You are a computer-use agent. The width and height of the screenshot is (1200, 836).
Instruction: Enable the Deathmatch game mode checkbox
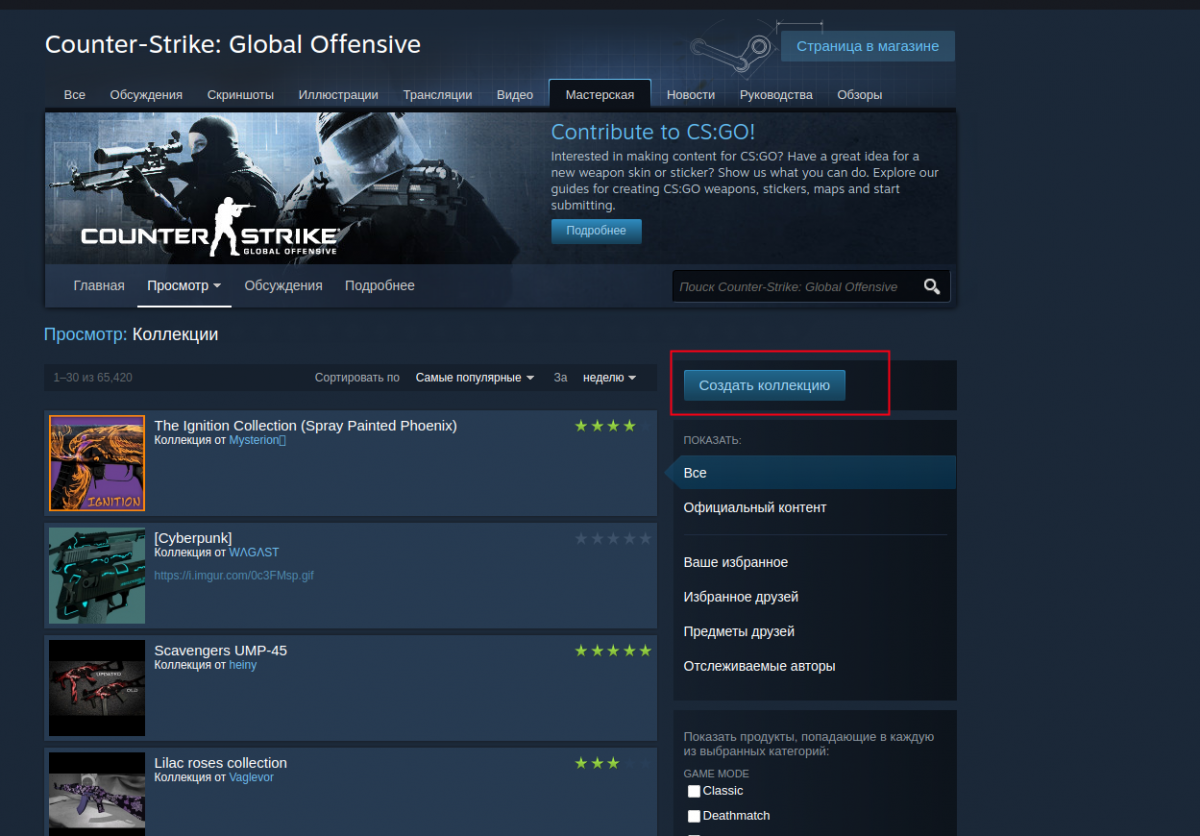pyautogui.click(x=694, y=816)
